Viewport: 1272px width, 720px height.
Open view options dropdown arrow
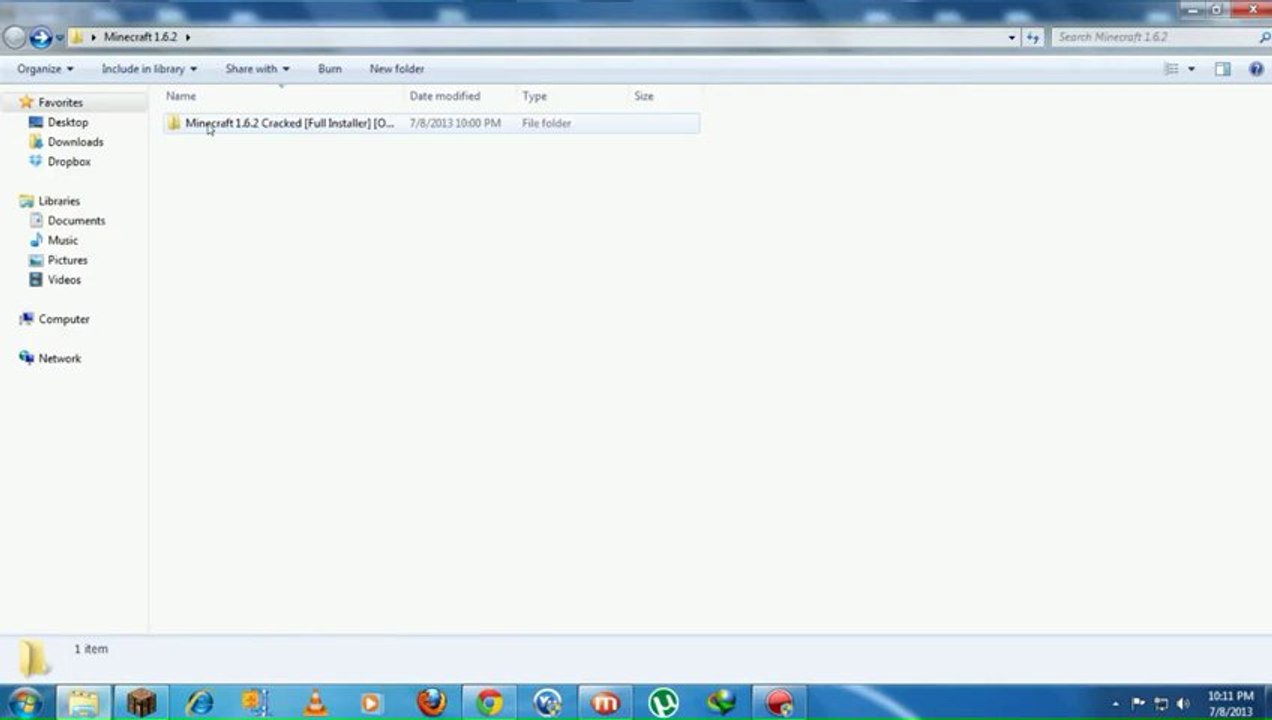pos(1191,69)
